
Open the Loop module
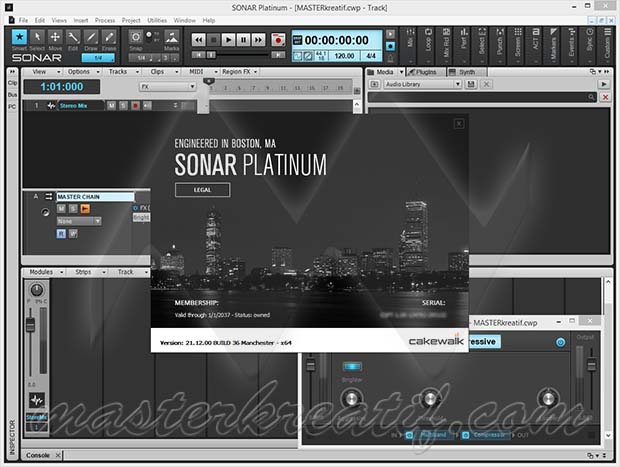[428, 44]
